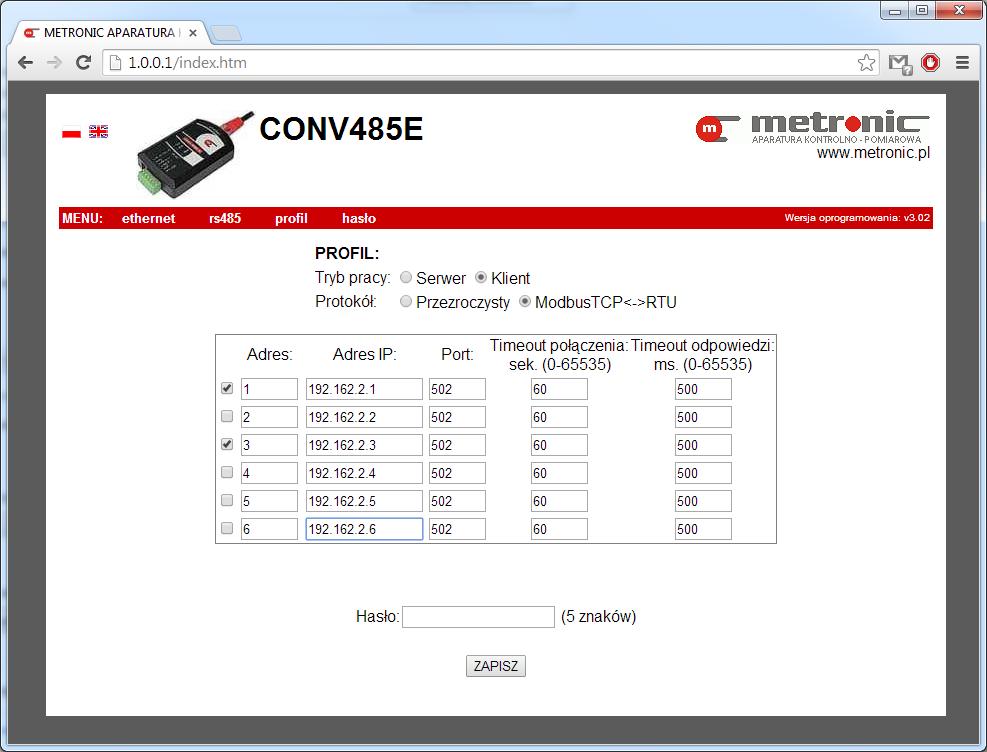Uncheck the checkbox for address row 1

[x=227, y=388]
